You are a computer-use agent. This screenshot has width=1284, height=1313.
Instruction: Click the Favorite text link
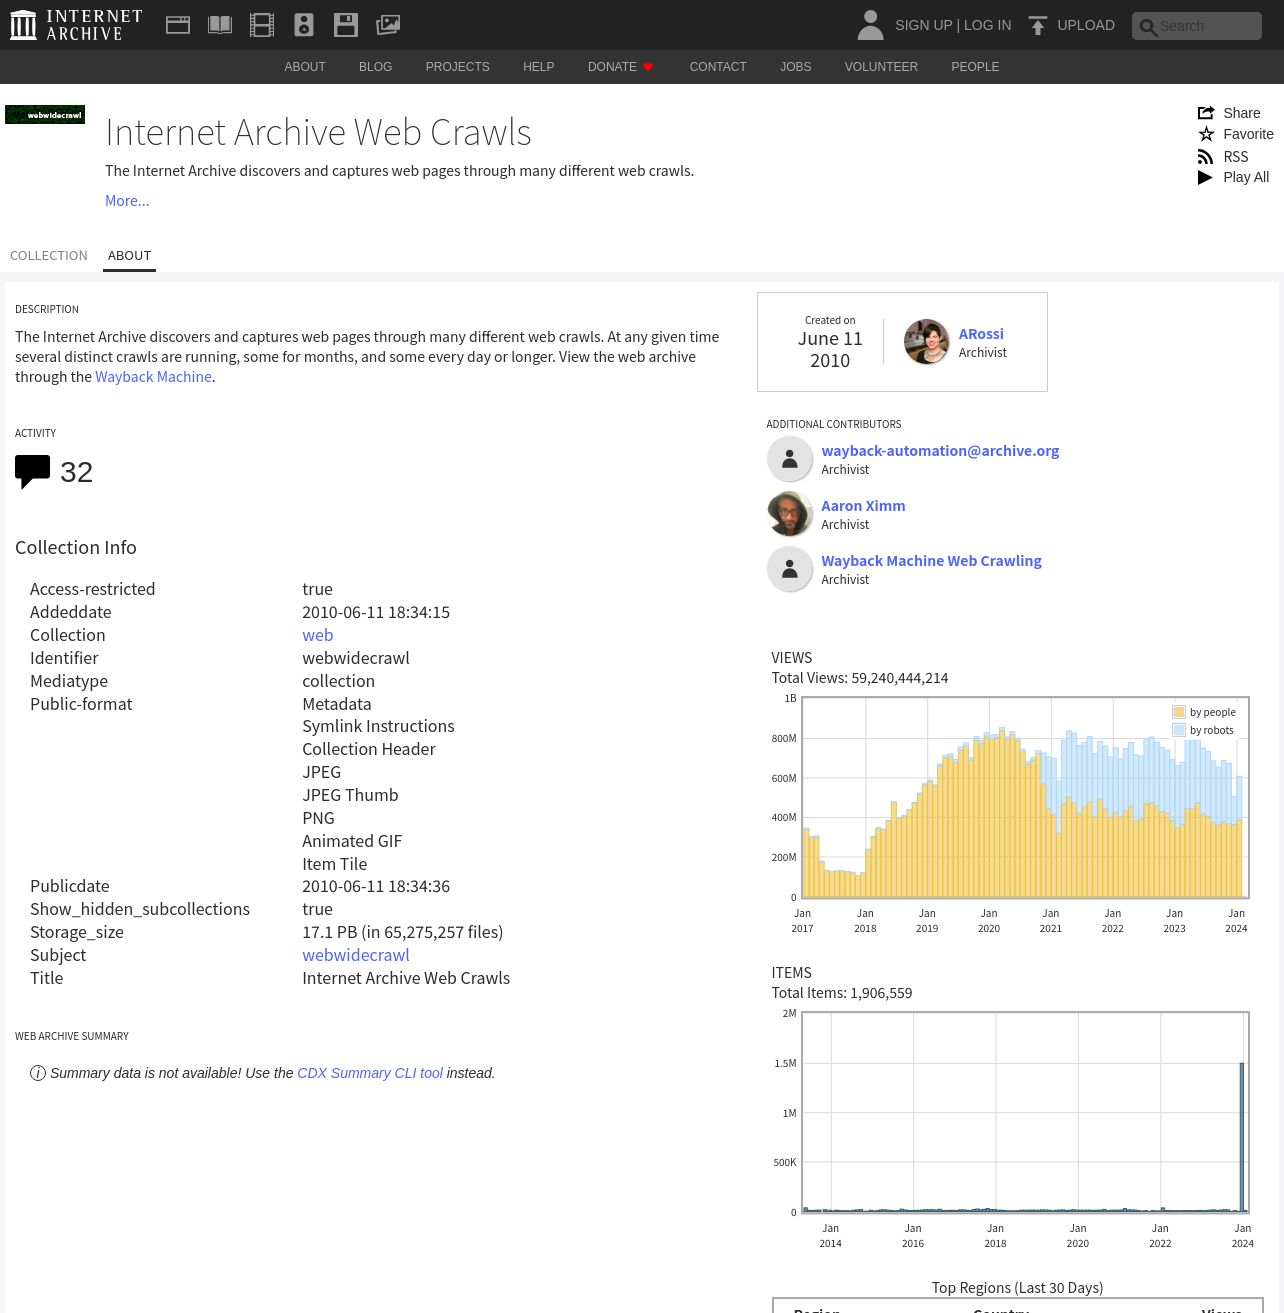[x=1248, y=134]
